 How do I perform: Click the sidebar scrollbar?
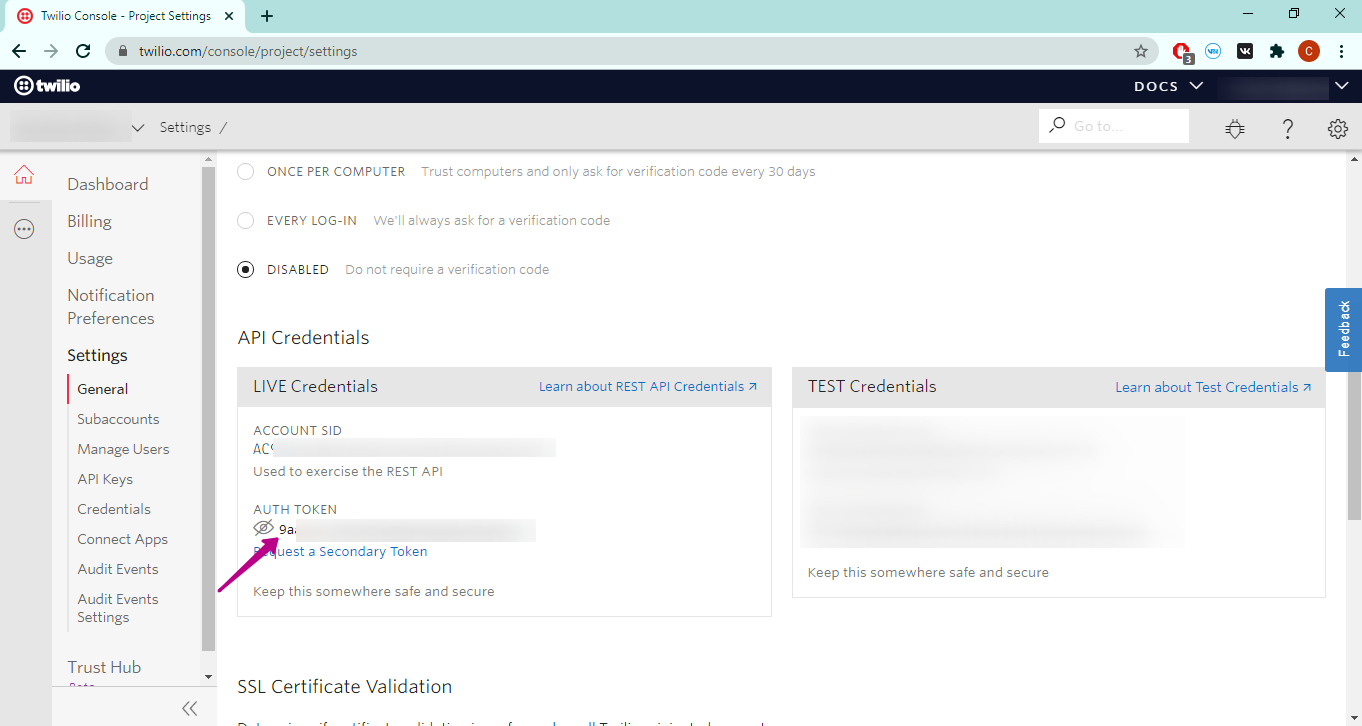coord(209,410)
